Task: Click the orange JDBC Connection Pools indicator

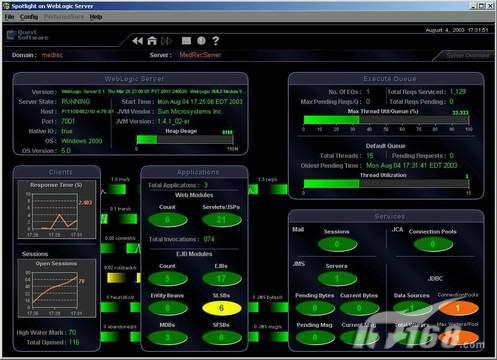Action: (x=459, y=308)
